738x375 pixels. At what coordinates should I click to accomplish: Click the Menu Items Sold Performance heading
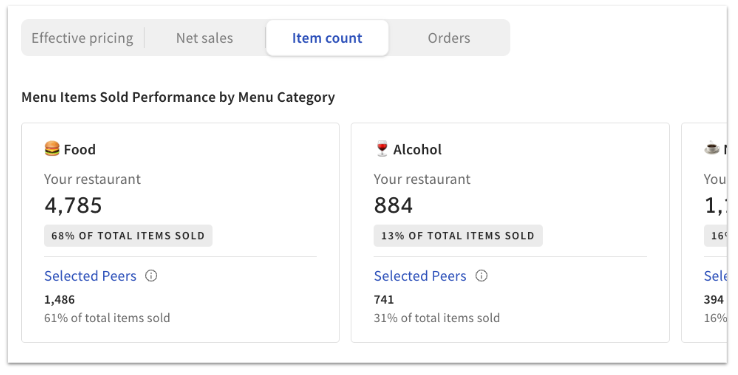point(178,97)
